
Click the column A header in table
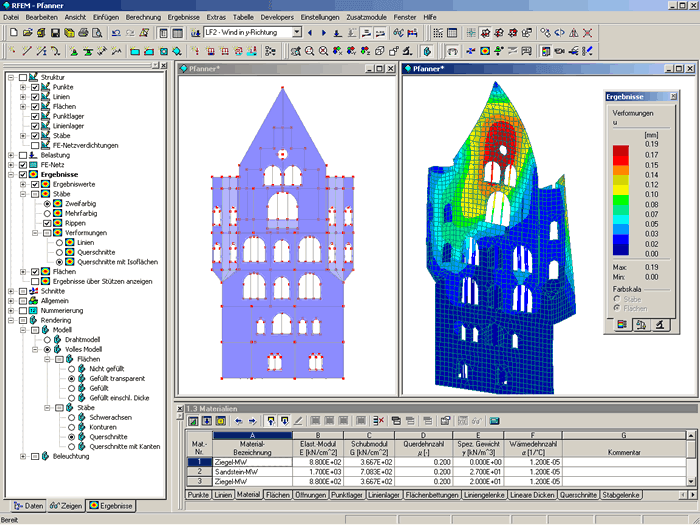tap(252, 435)
